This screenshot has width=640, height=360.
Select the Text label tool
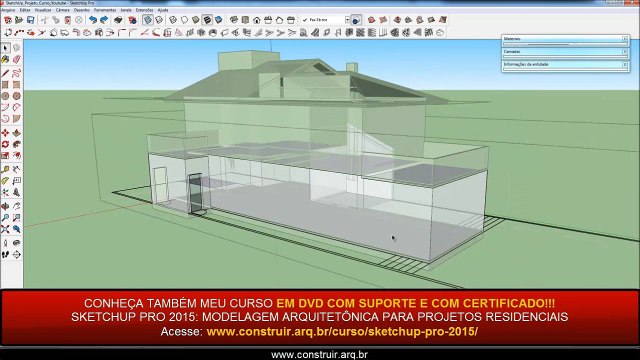click(16, 181)
